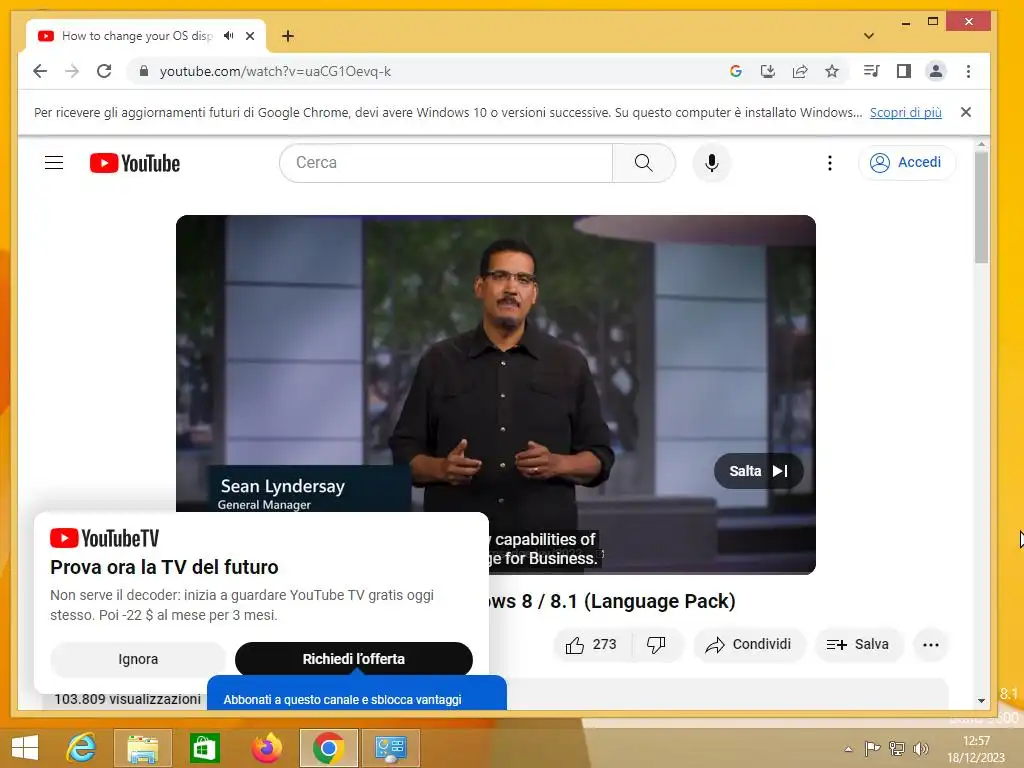Open Chrome three-dot menu

[x=968, y=71]
